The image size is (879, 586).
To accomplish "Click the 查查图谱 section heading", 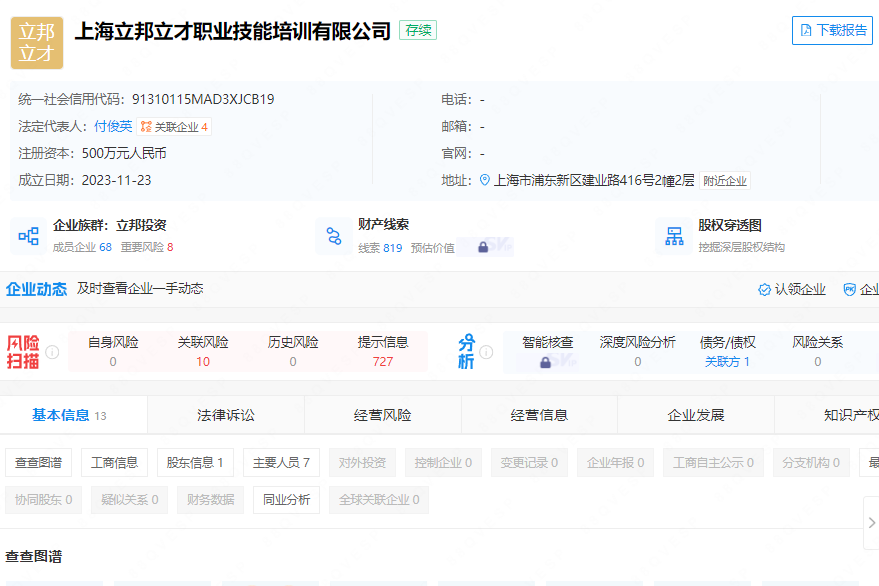I will [34, 557].
